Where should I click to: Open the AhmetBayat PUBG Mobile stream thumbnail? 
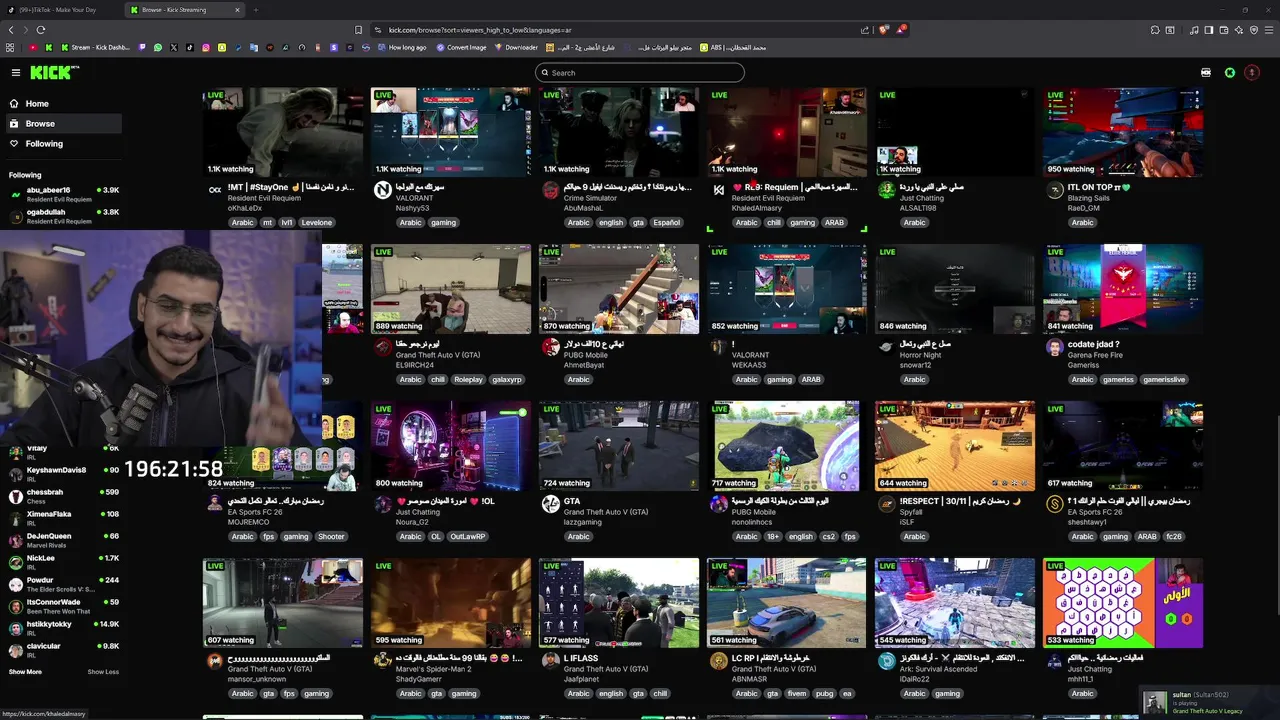coord(619,289)
